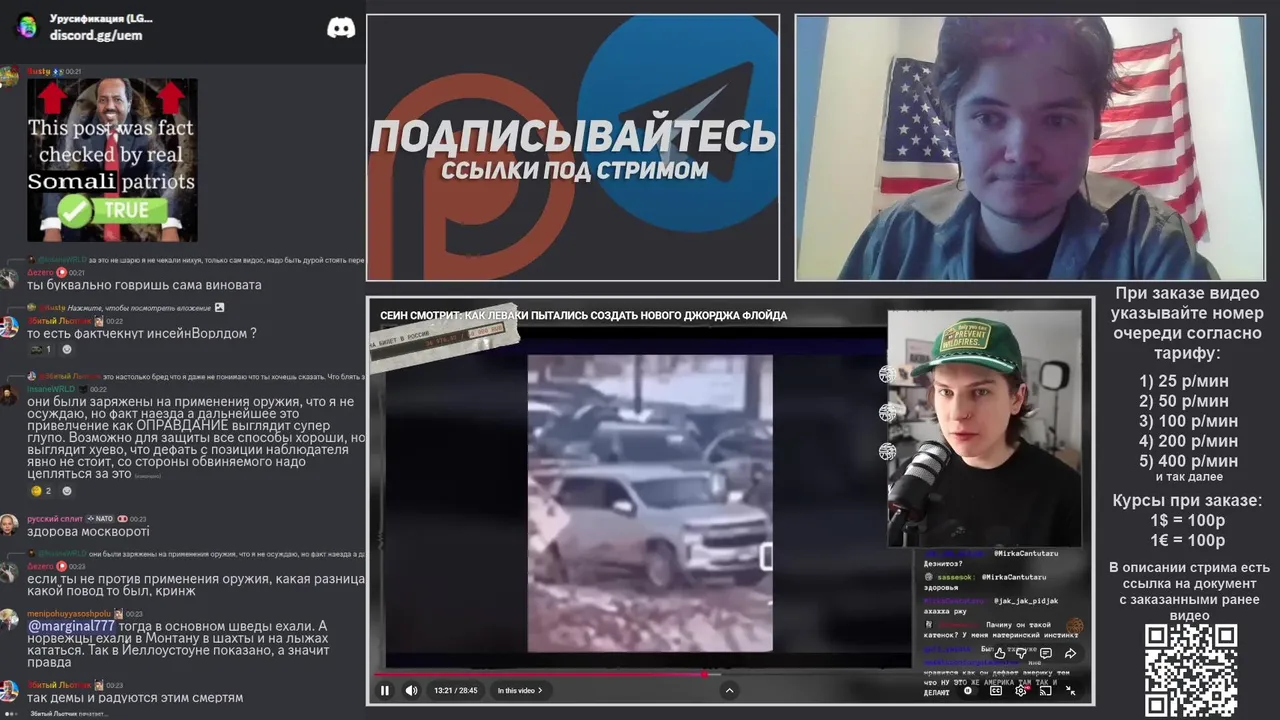Mute the video with the speaker icon
Viewport: 1280px width, 720px height.
tap(411, 690)
